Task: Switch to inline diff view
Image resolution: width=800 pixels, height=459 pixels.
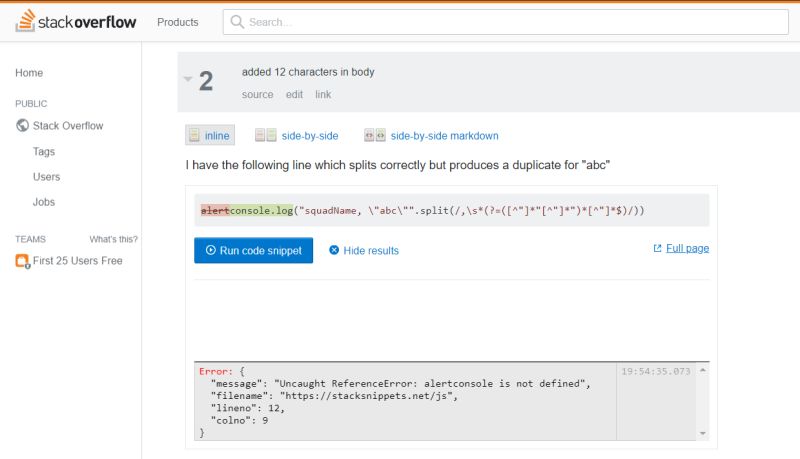Action: [210, 135]
